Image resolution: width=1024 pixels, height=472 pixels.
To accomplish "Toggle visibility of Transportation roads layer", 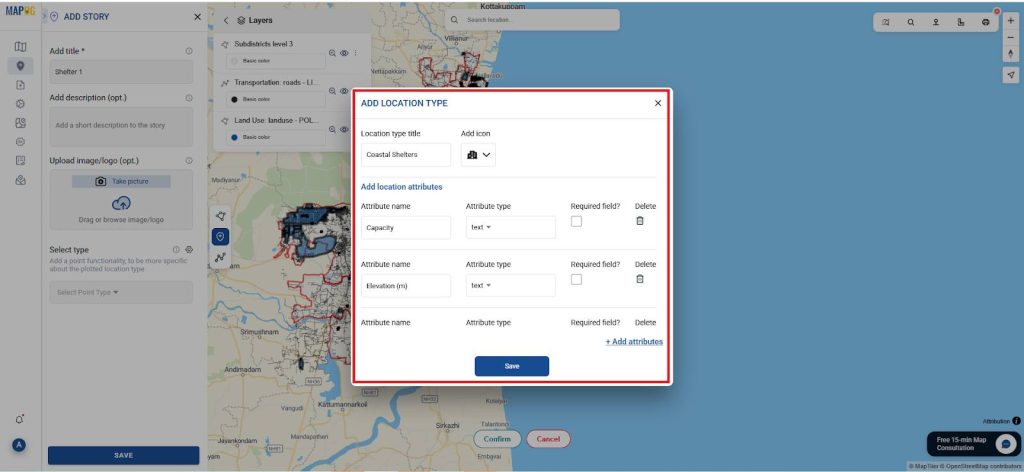I will 344,91.
